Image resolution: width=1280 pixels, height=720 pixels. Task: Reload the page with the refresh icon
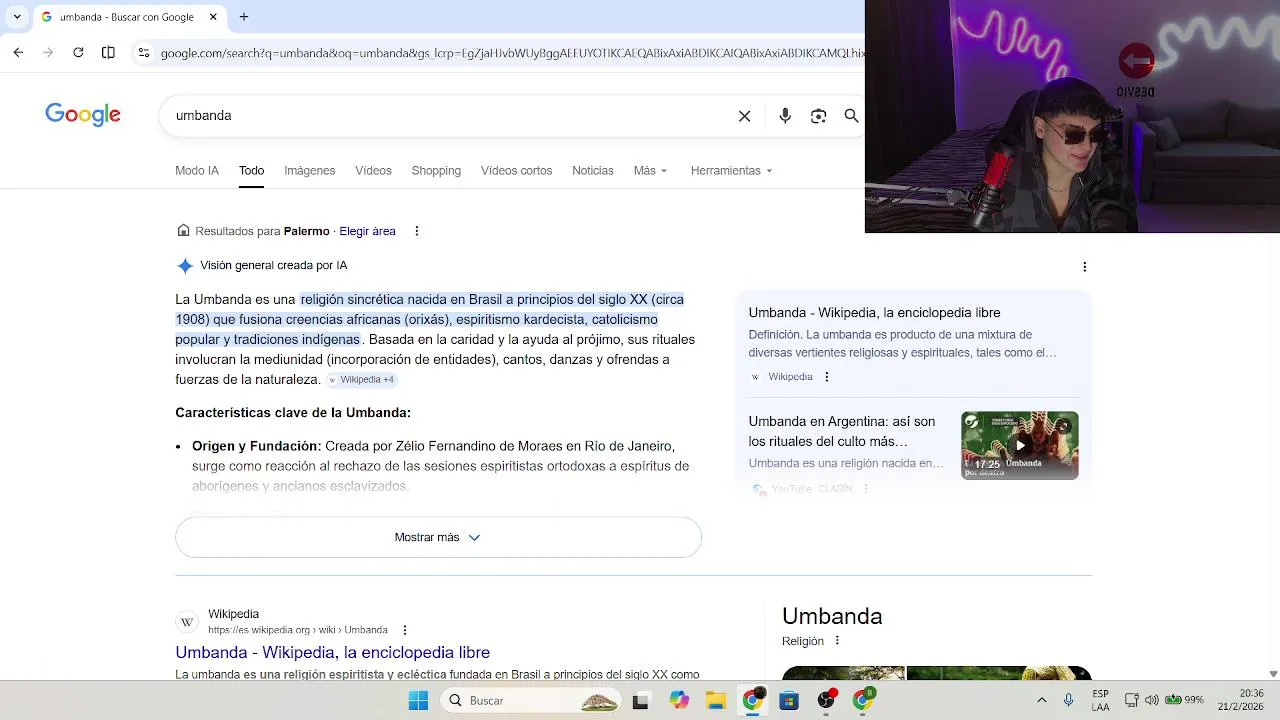[78, 52]
